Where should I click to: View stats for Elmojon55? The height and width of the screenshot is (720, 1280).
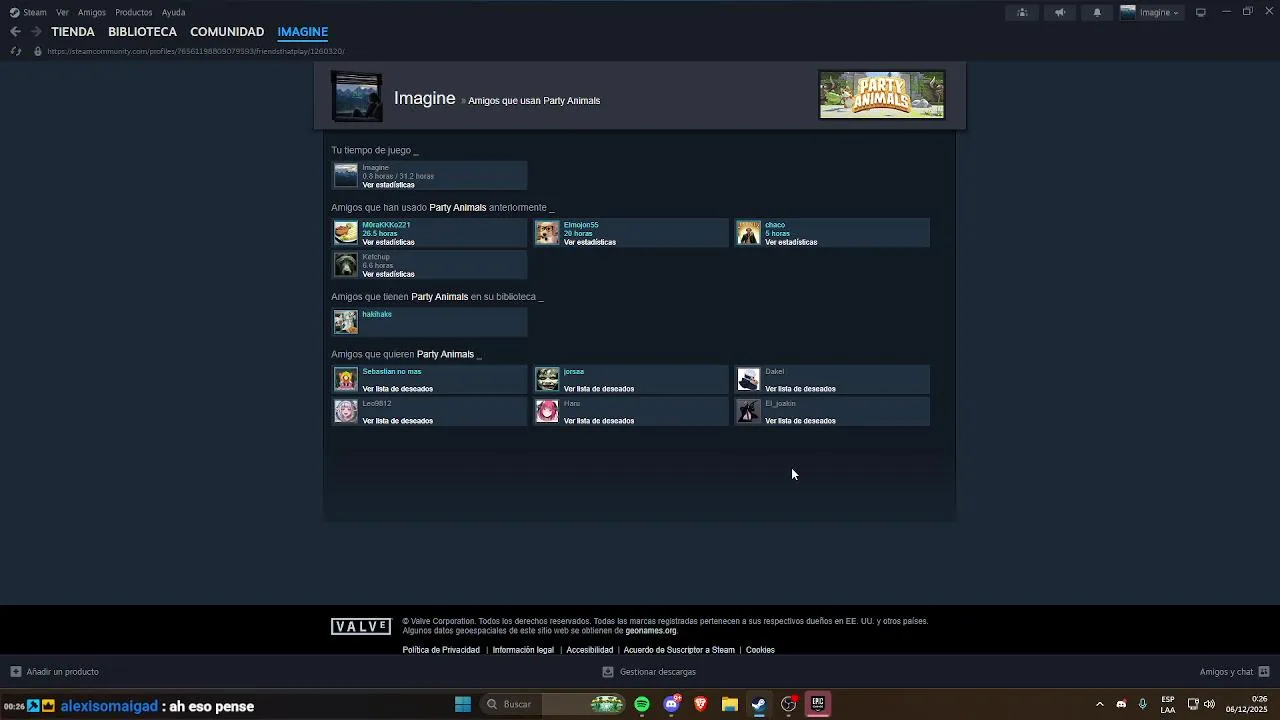(590, 242)
